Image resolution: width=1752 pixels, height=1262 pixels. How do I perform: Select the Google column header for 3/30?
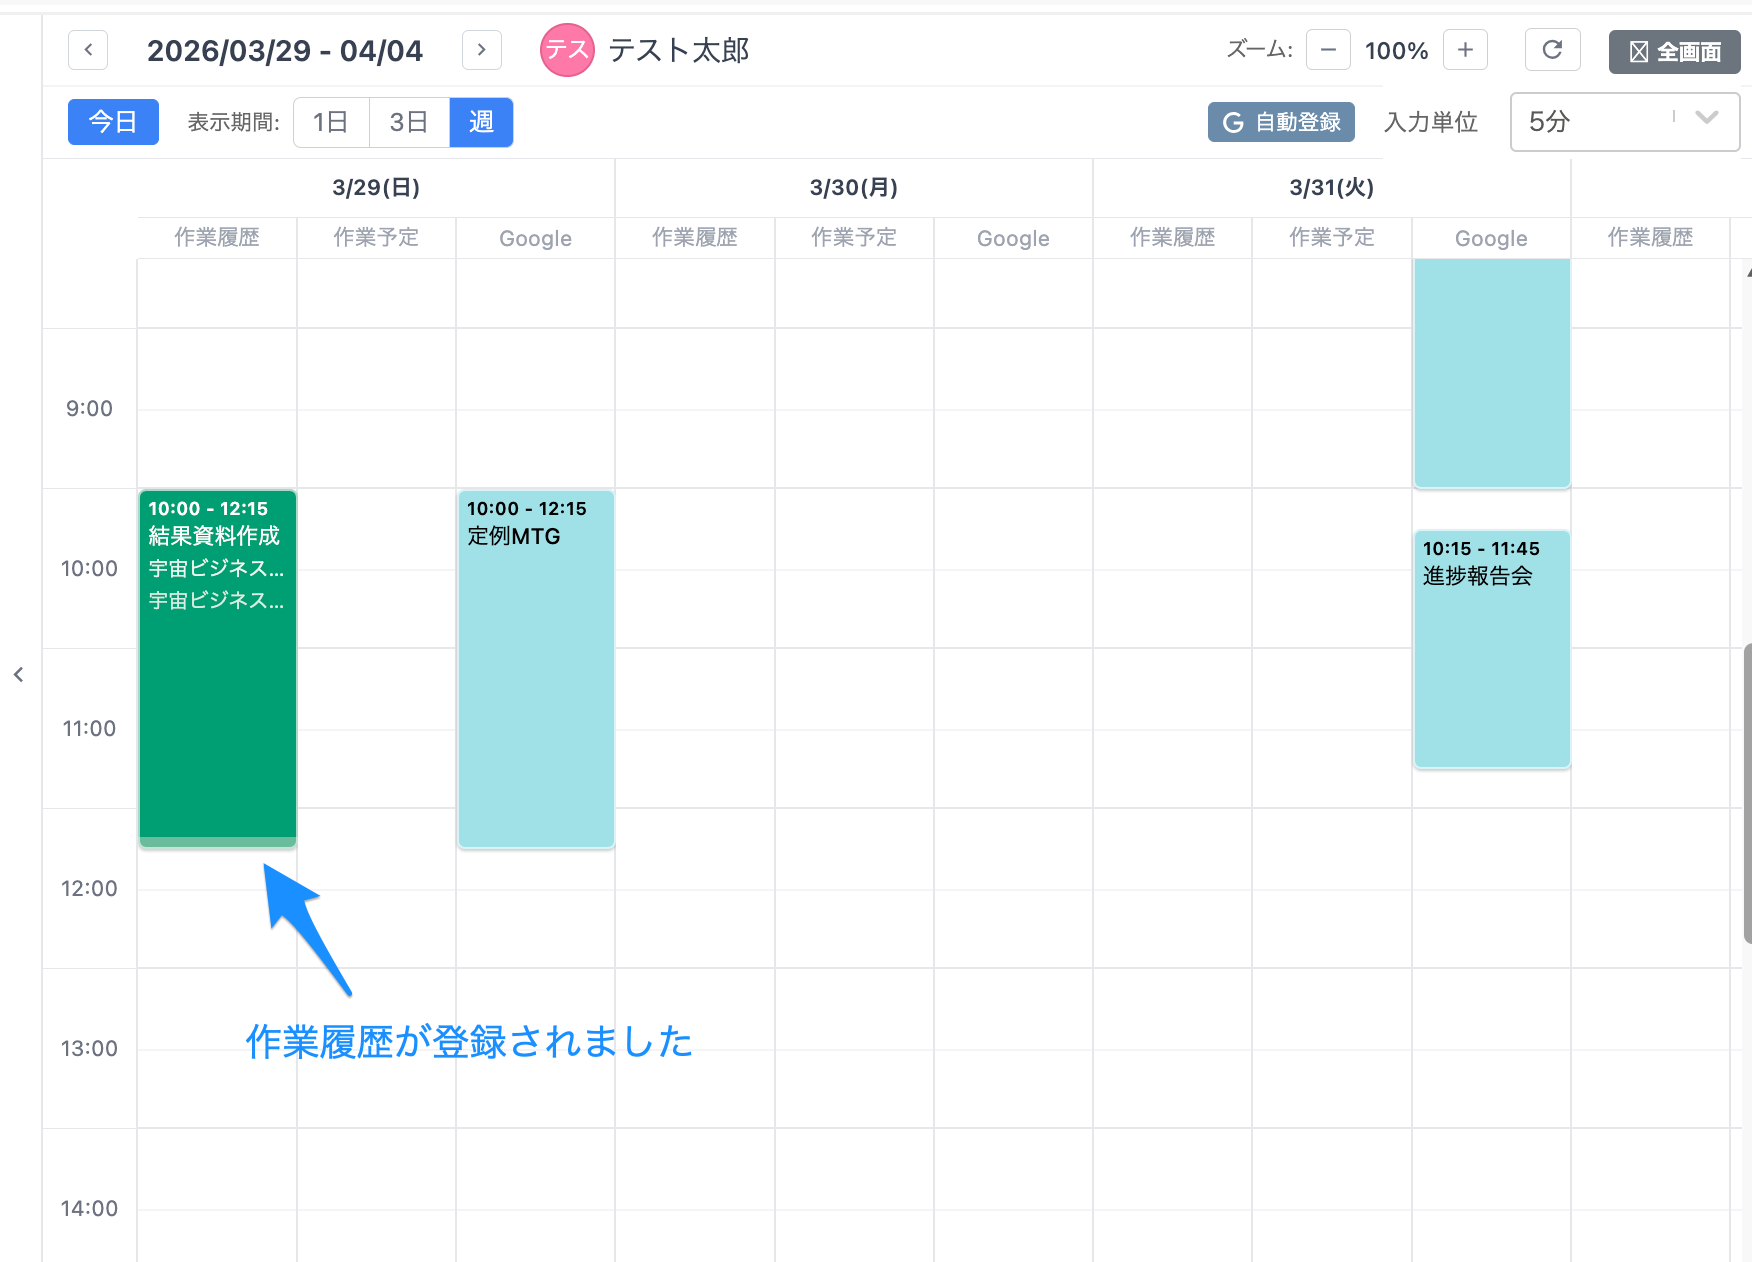click(x=1013, y=237)
